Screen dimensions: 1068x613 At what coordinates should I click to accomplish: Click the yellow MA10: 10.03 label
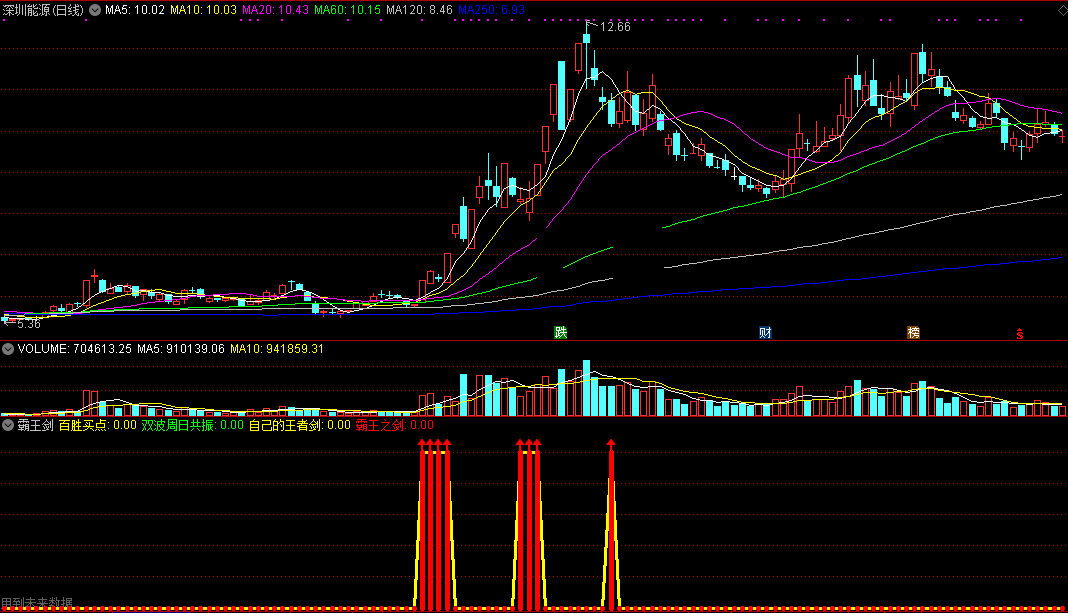pos(204,10)
